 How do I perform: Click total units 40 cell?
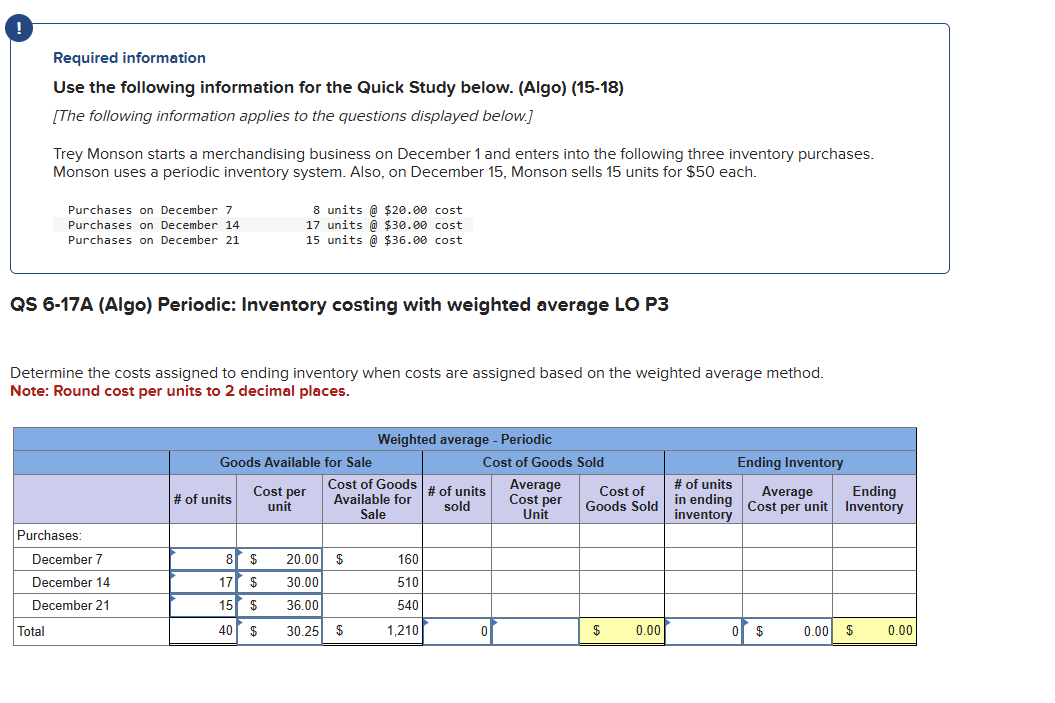point(203,631)
